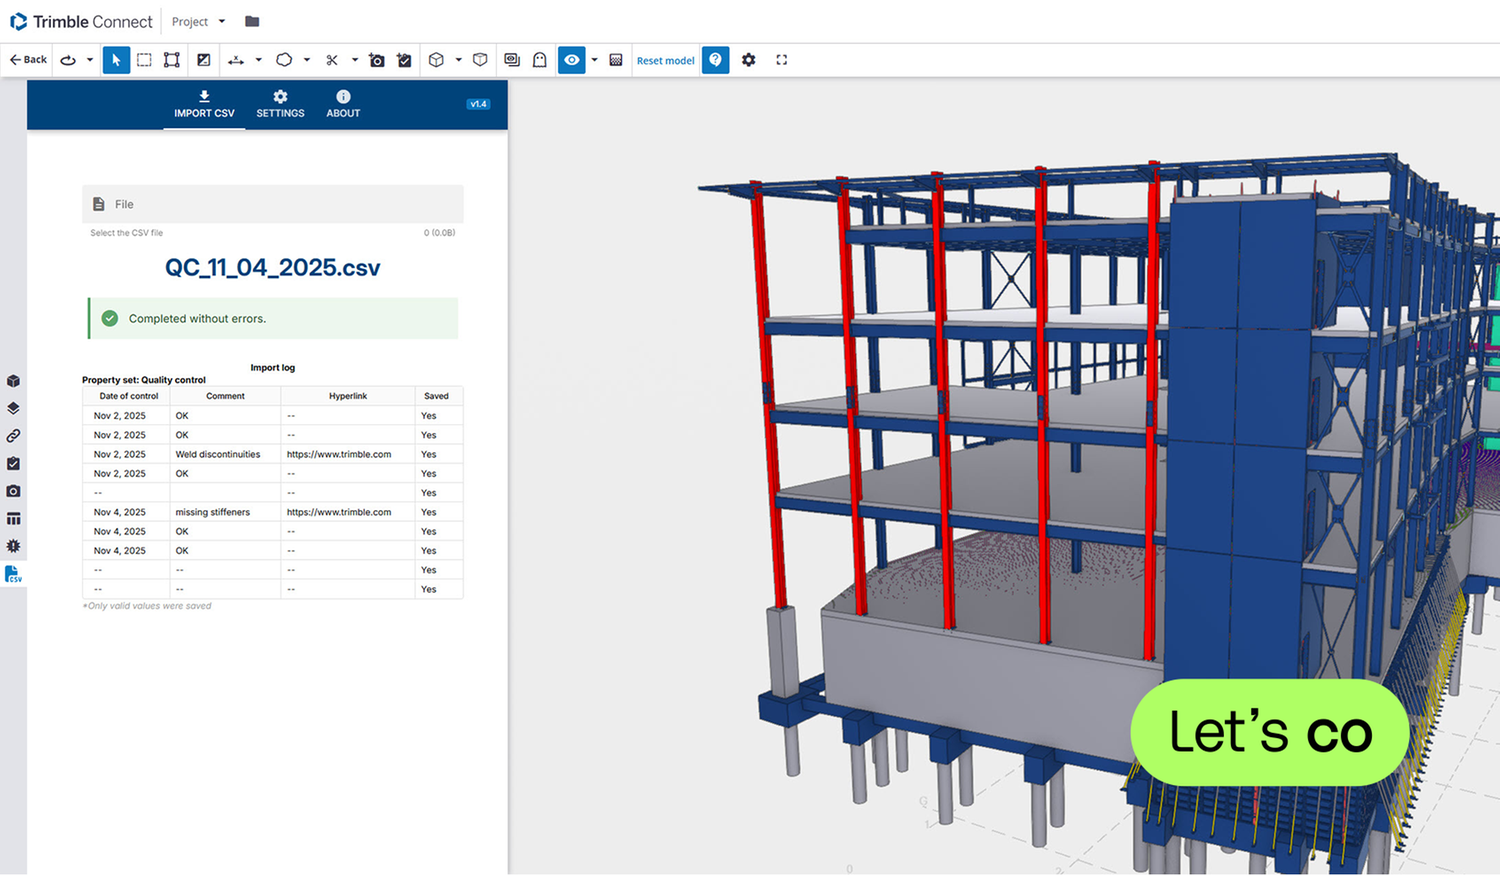Click the settings gear in top toolbar

tap(749, 60)
